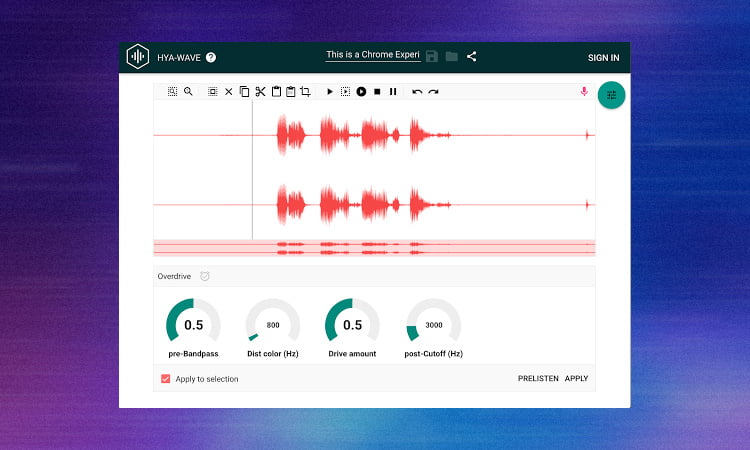Image resolution: width=750 pixels, height=450 pixels.
Task: Share the project via share icon
Action: (x=472, y=57)
